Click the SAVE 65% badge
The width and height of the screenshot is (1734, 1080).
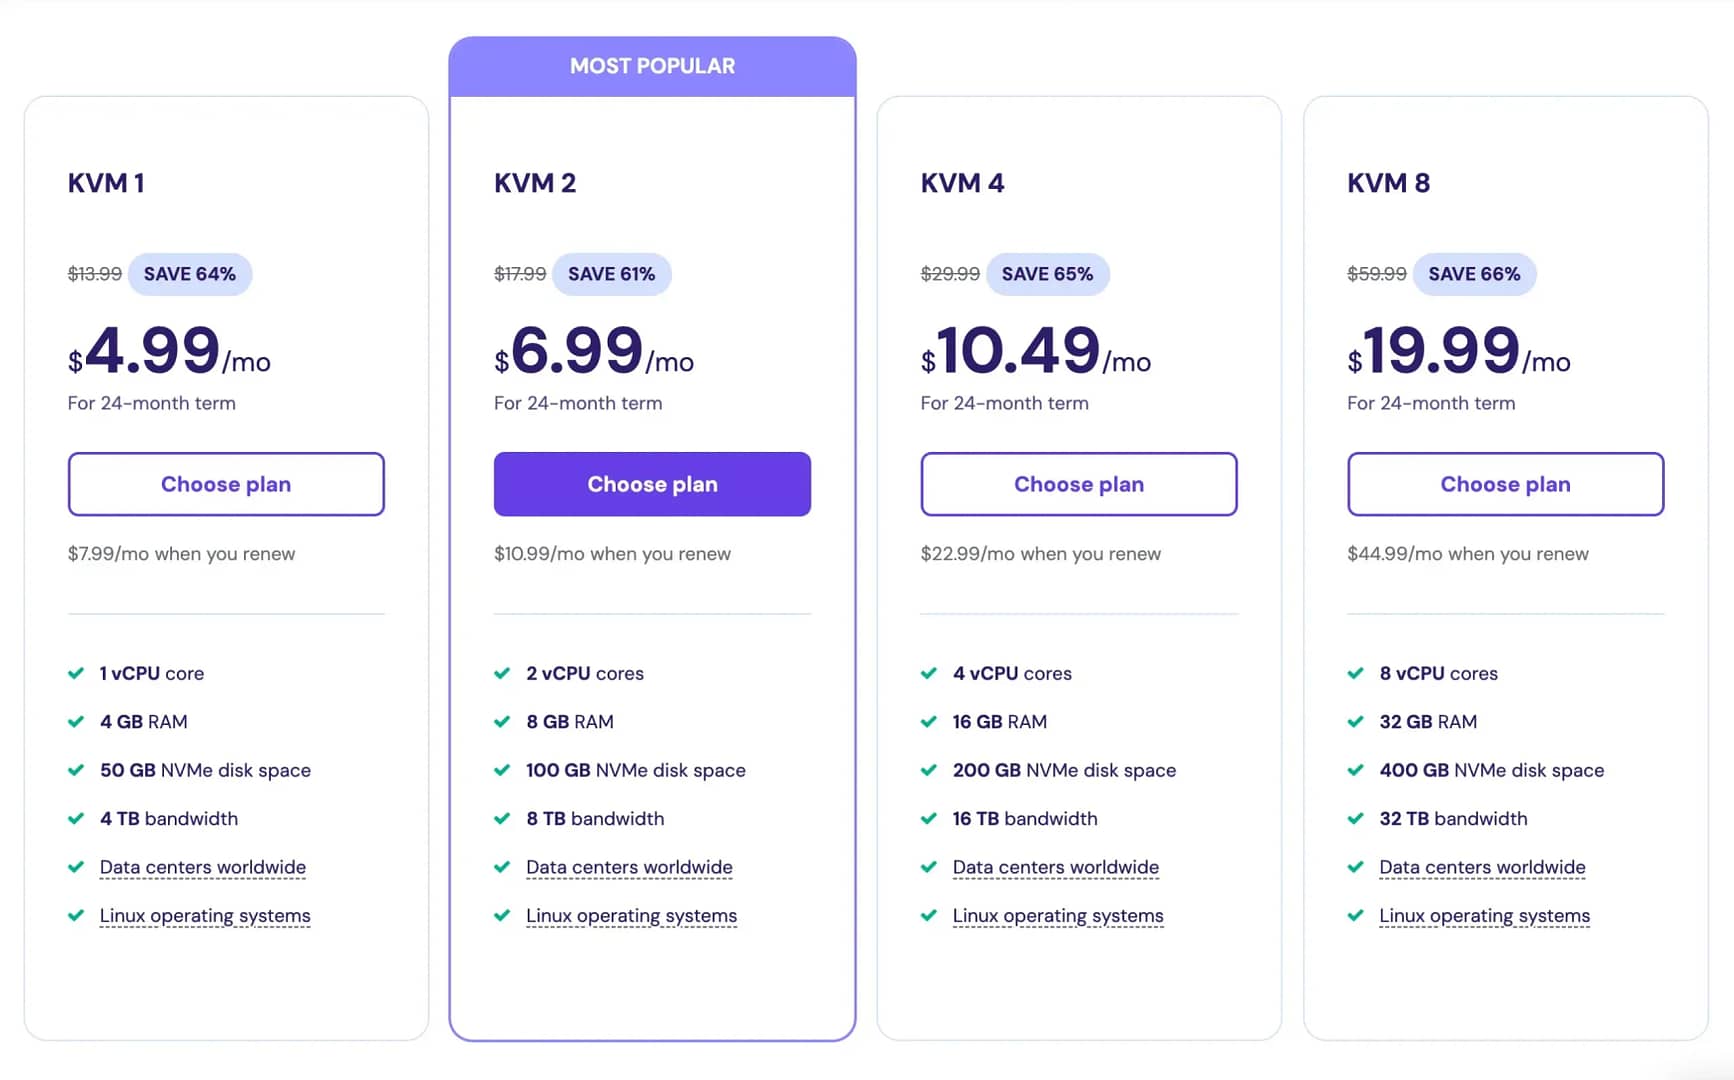click(1048, 274)
